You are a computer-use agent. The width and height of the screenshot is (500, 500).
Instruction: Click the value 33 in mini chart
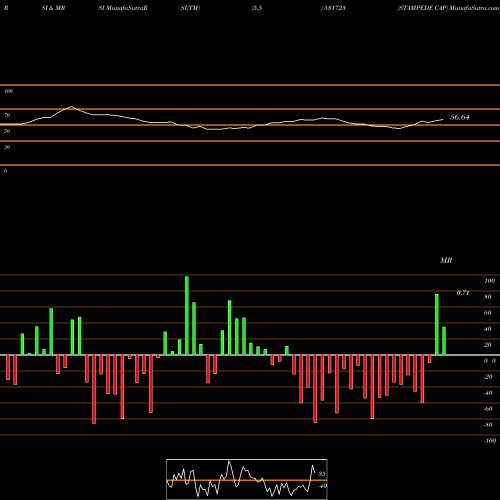coord(322,474)
